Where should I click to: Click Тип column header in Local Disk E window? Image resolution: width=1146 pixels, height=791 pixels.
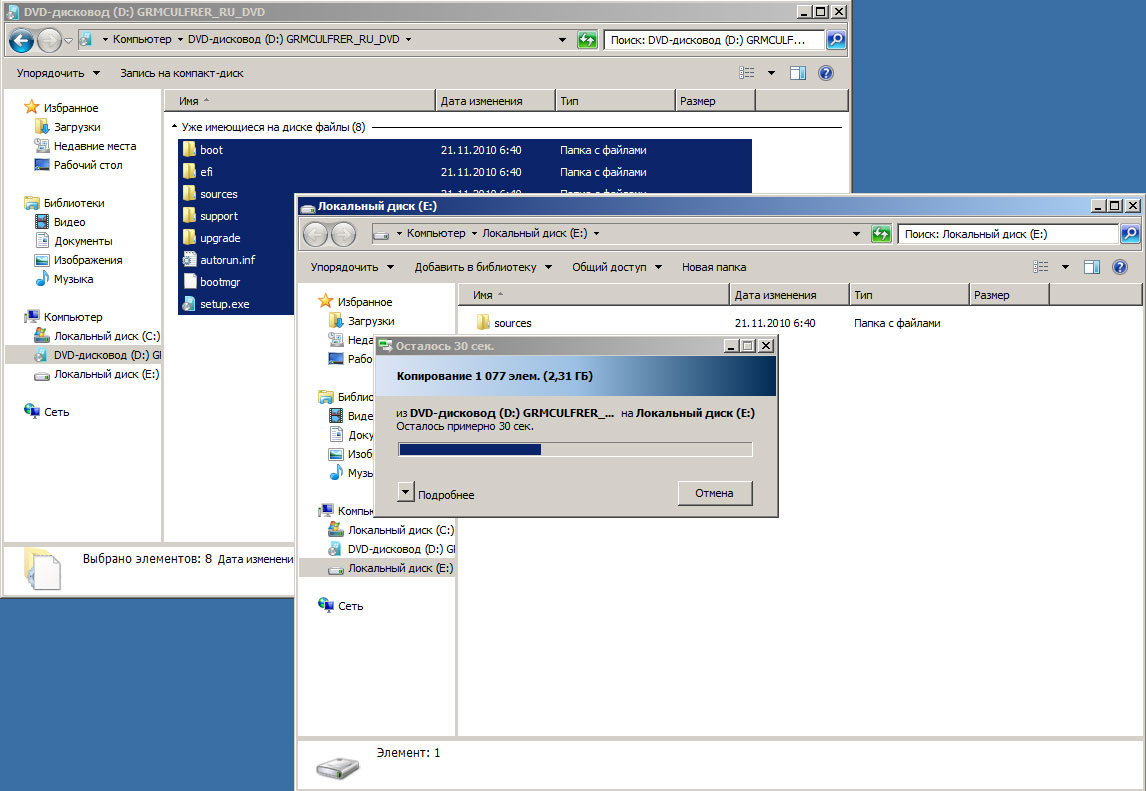[909, 295]
